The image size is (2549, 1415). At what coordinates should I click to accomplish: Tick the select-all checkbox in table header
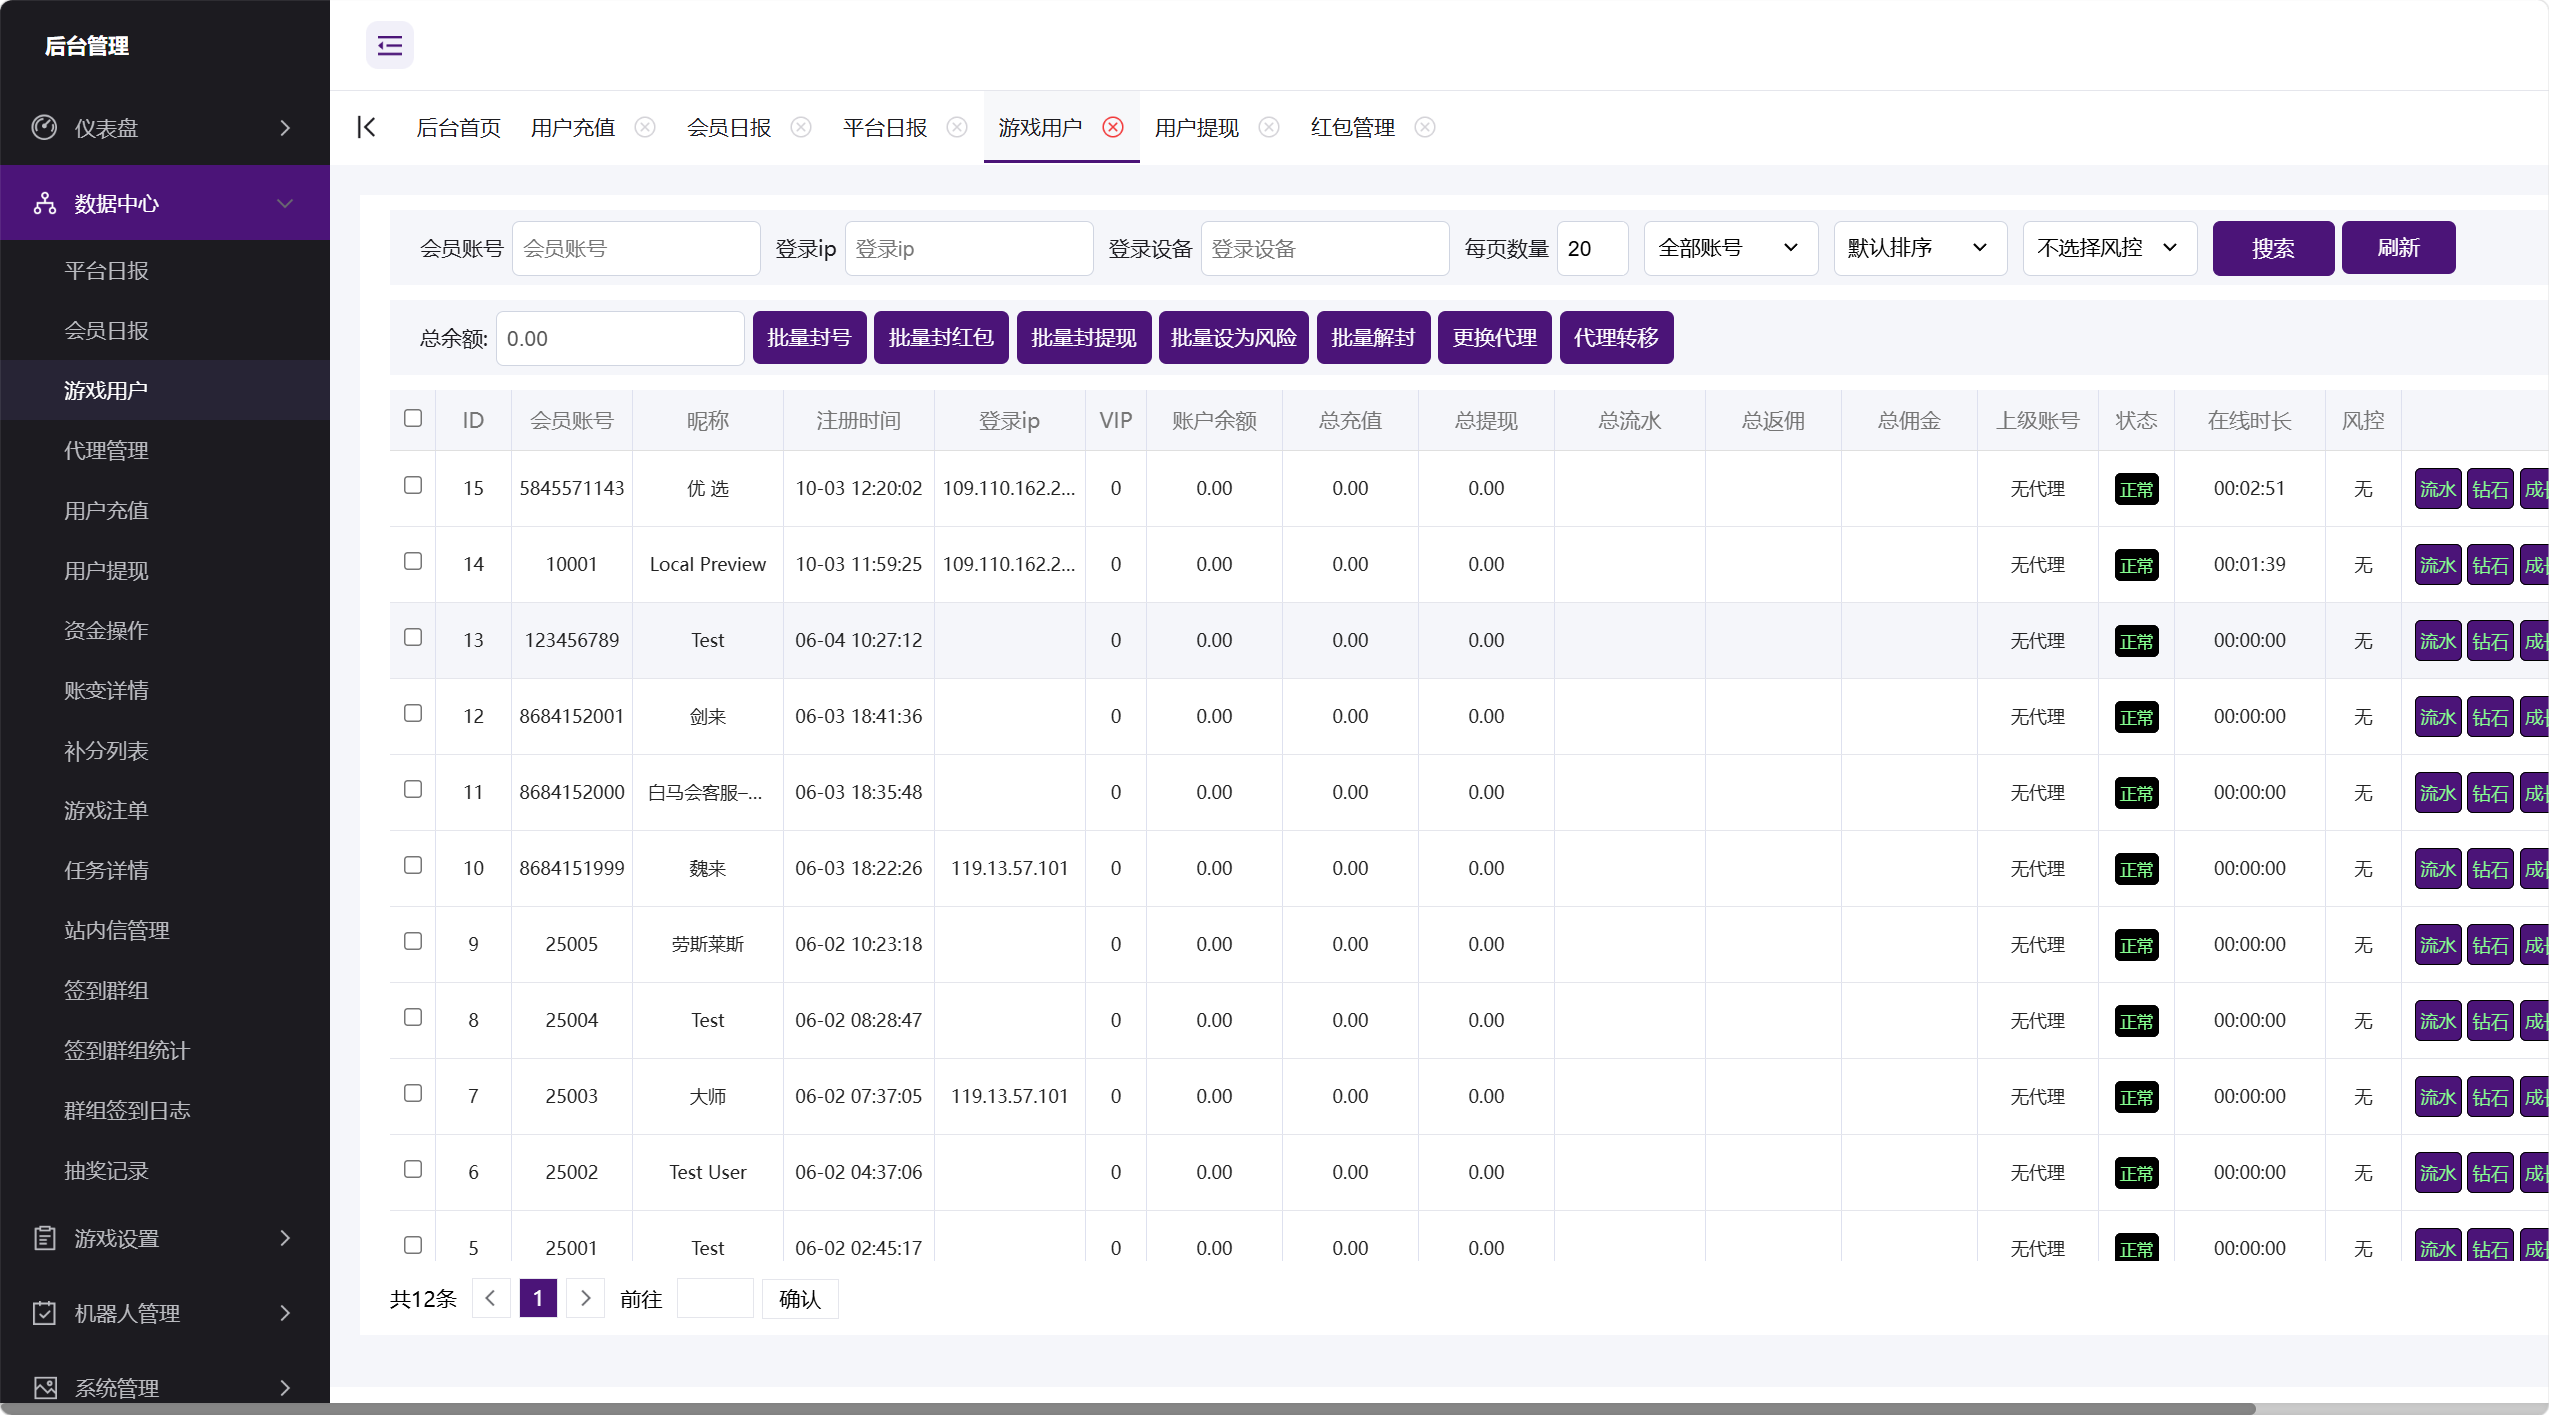pos(413,418)
